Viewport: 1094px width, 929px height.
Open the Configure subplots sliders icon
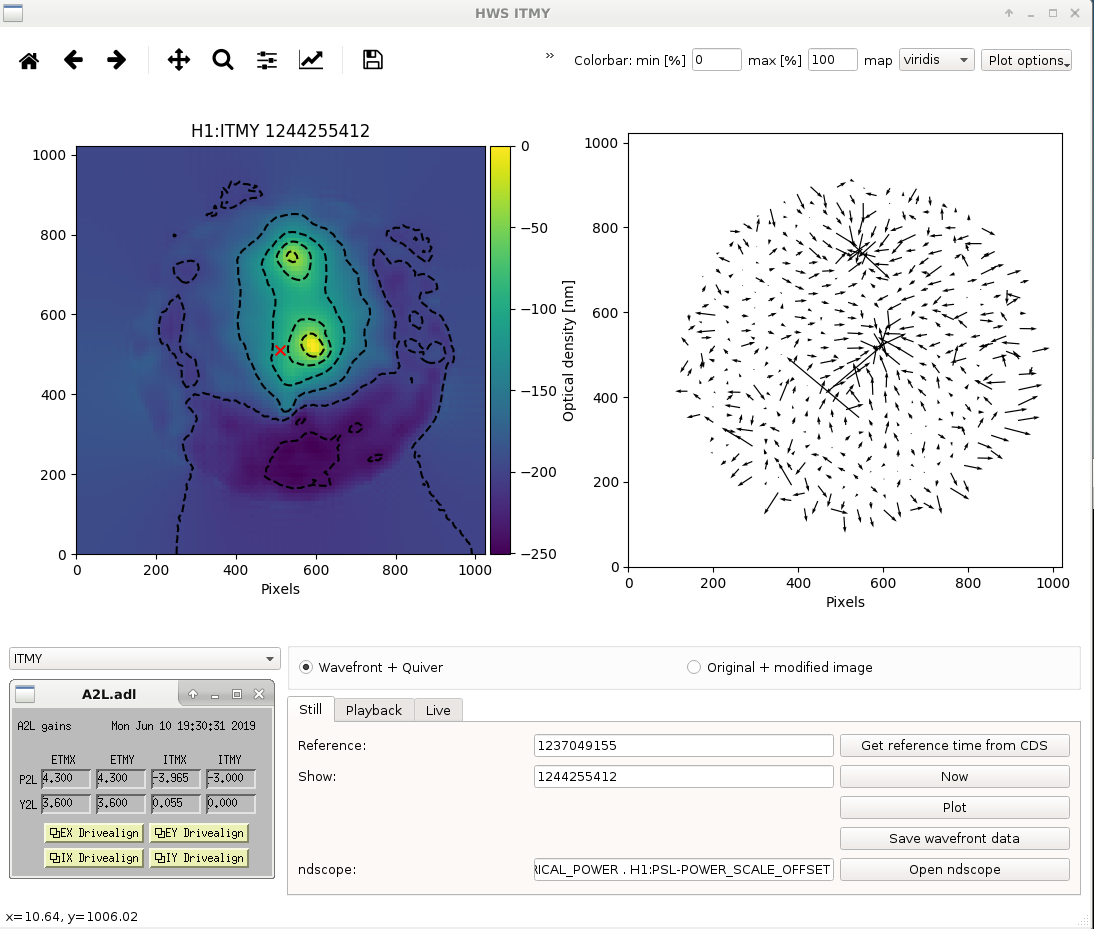(267, 60)
